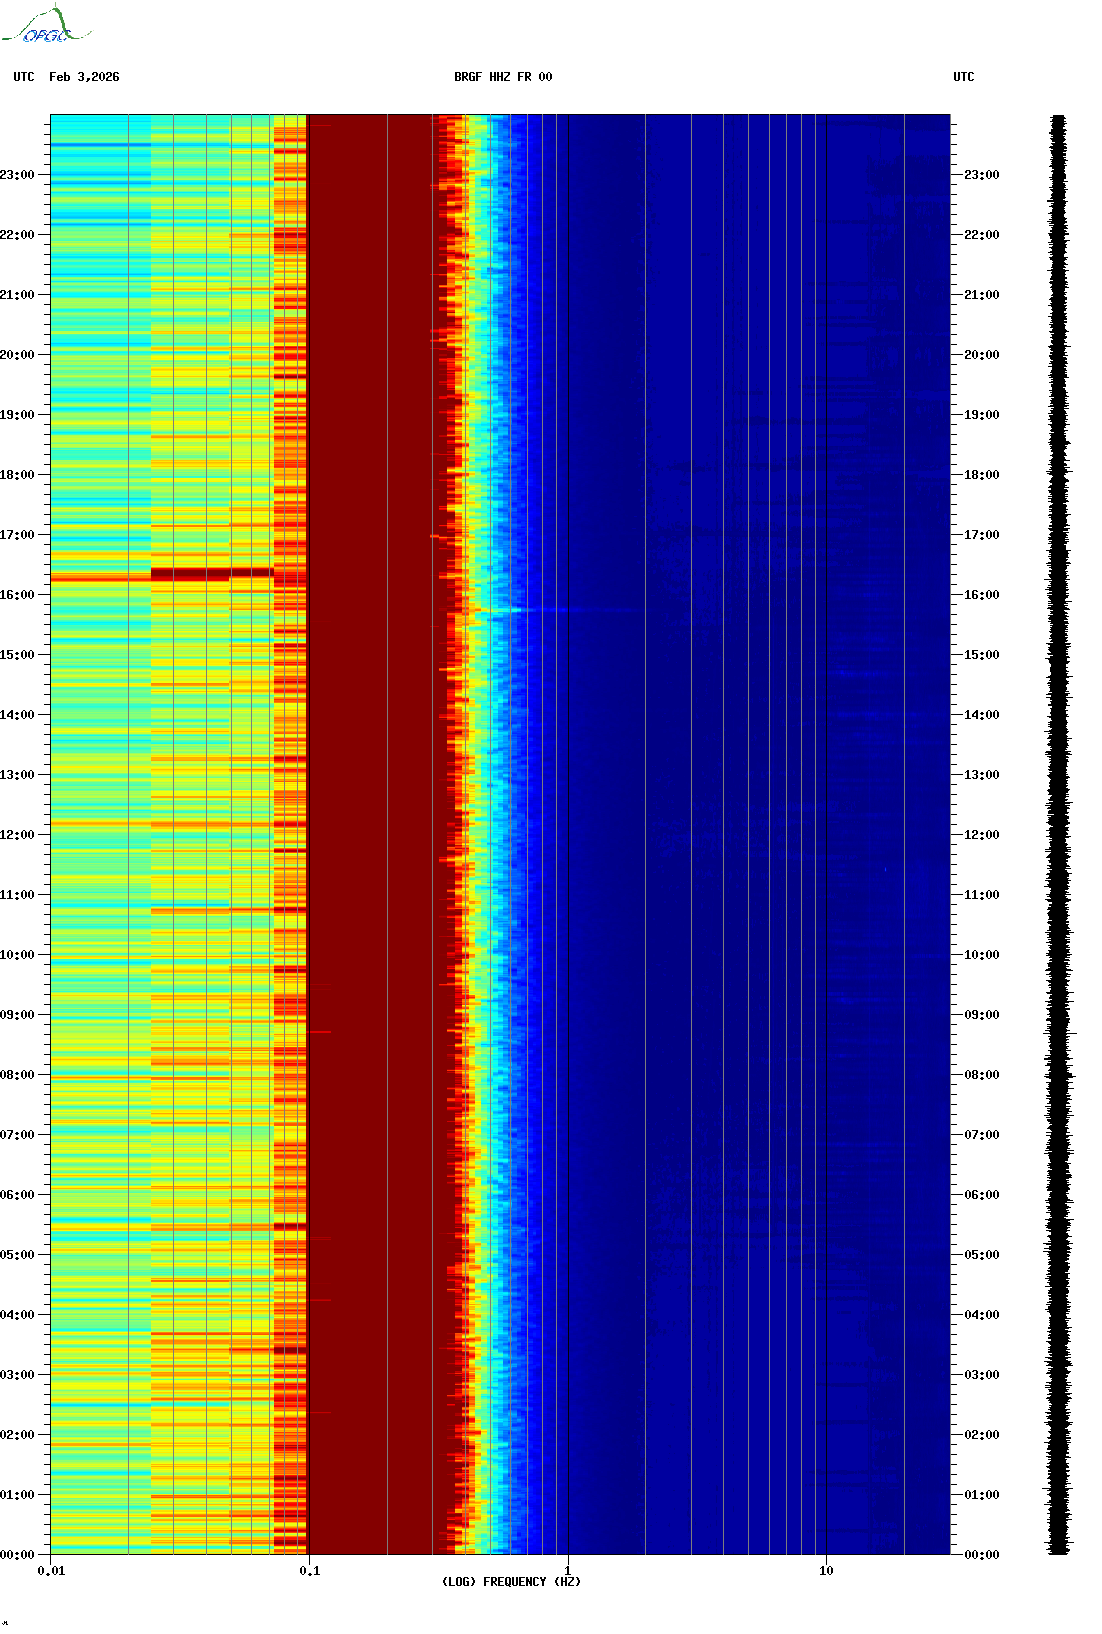The image size is (1102, 1634).
Task: Click the UTC label at top right
Action: (x=963, y=77)
